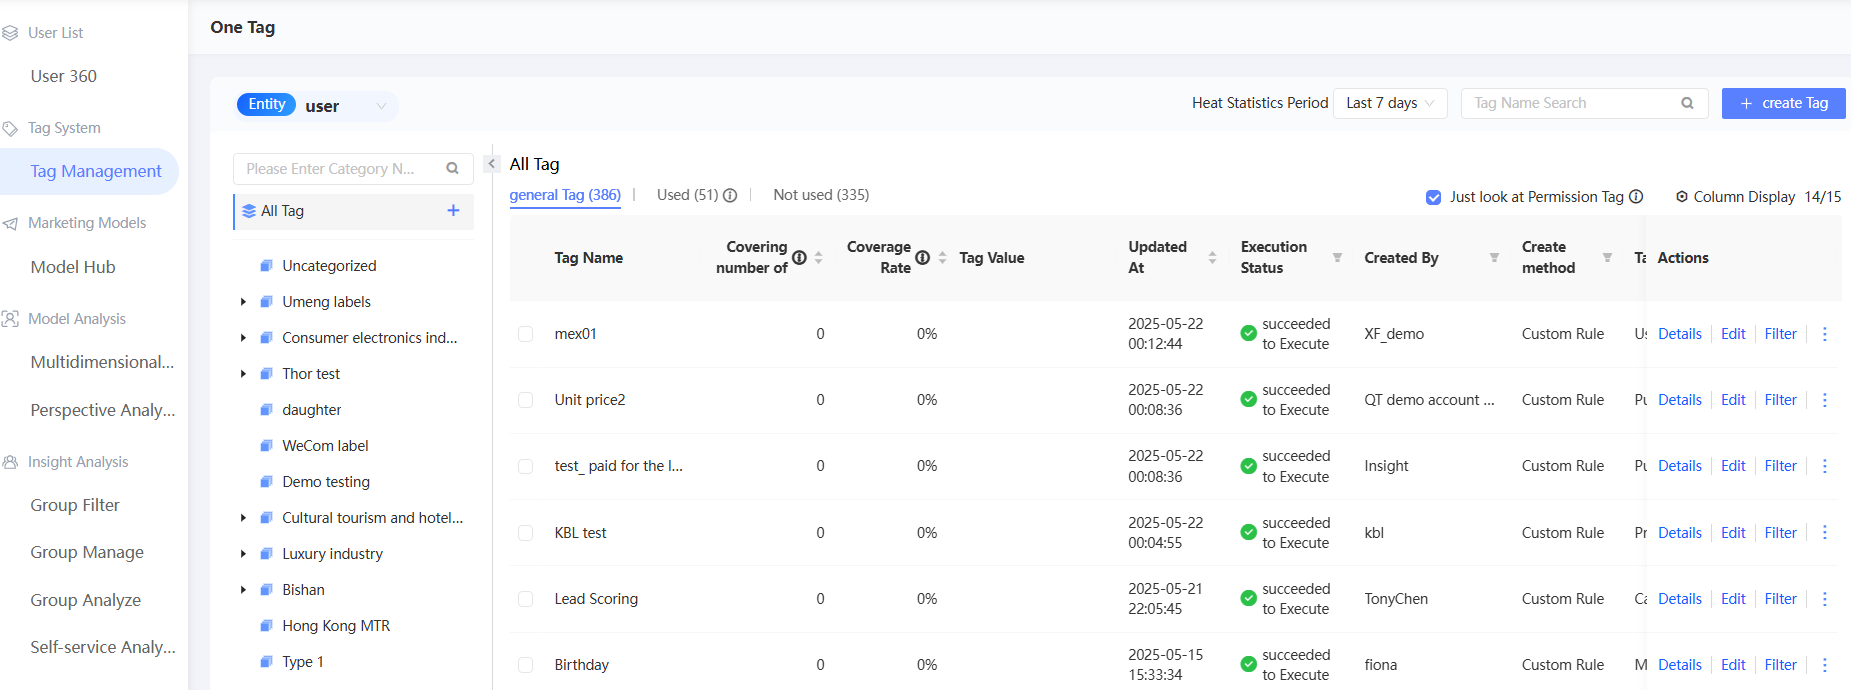Select the Unit price2 row checkbox
Viewport: 1851px width, 690px height.
525,400
